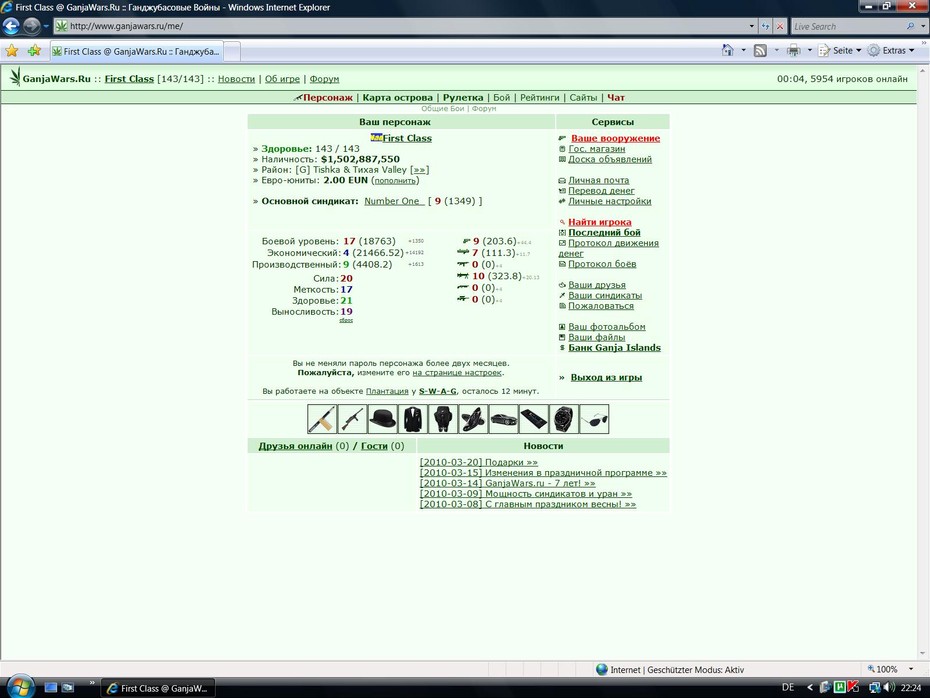Image resolution: width=930 pixels, height=698 pixels.
Task: Open the sunglasses inventory item
Action: point(594,419)
